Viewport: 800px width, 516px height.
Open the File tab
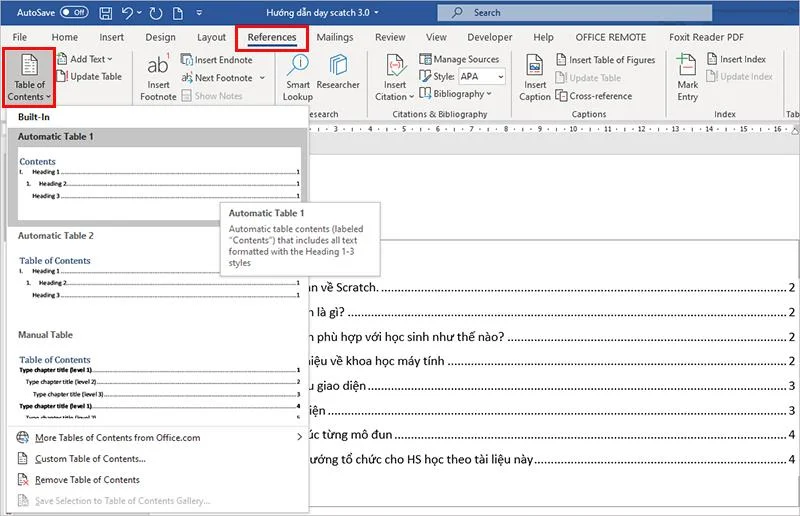(20, 37)
